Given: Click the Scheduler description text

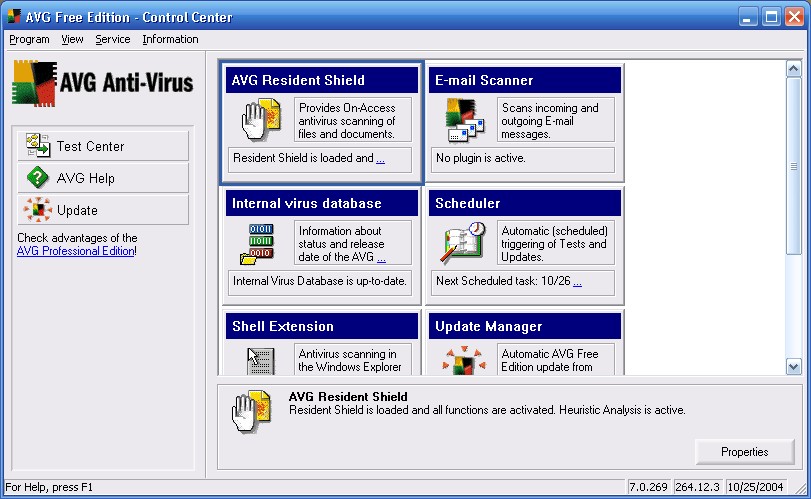Looking at the screenshot, I should point(554,244).
